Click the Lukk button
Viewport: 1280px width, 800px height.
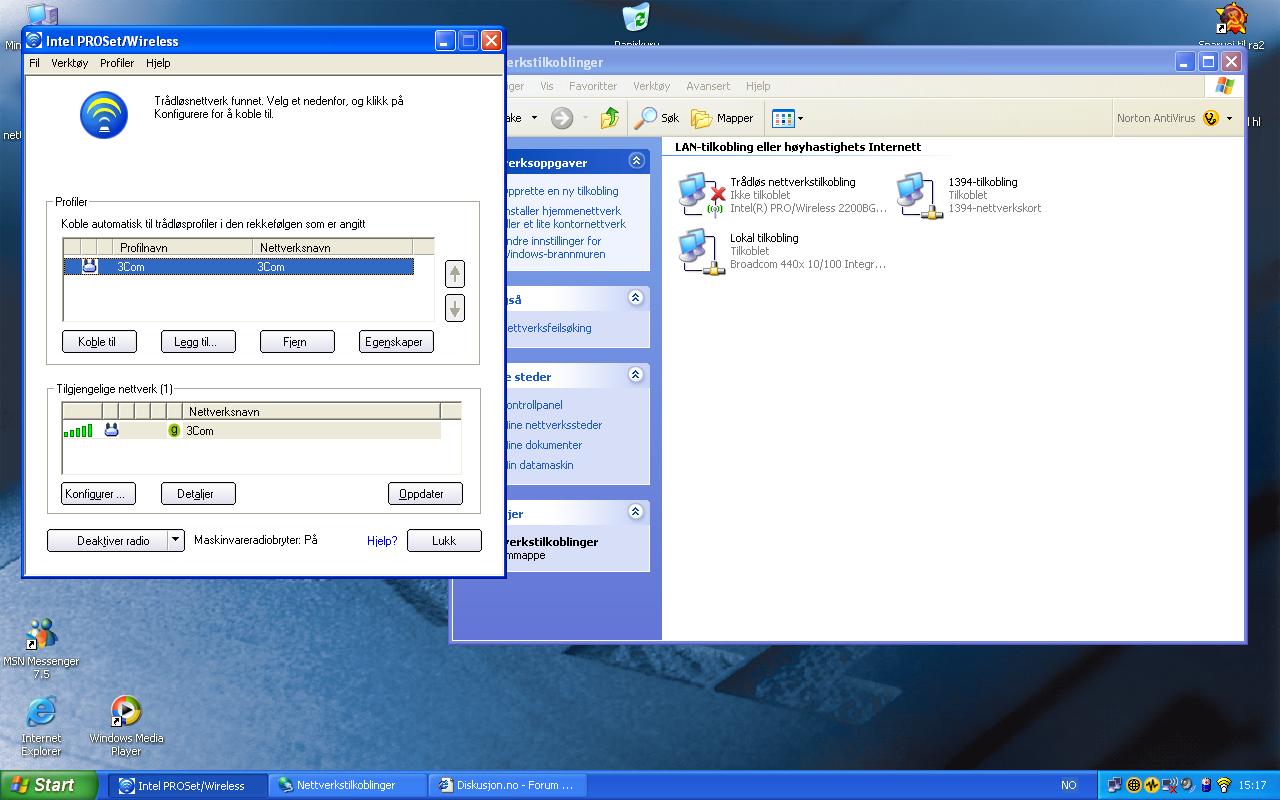coord(444,540)
